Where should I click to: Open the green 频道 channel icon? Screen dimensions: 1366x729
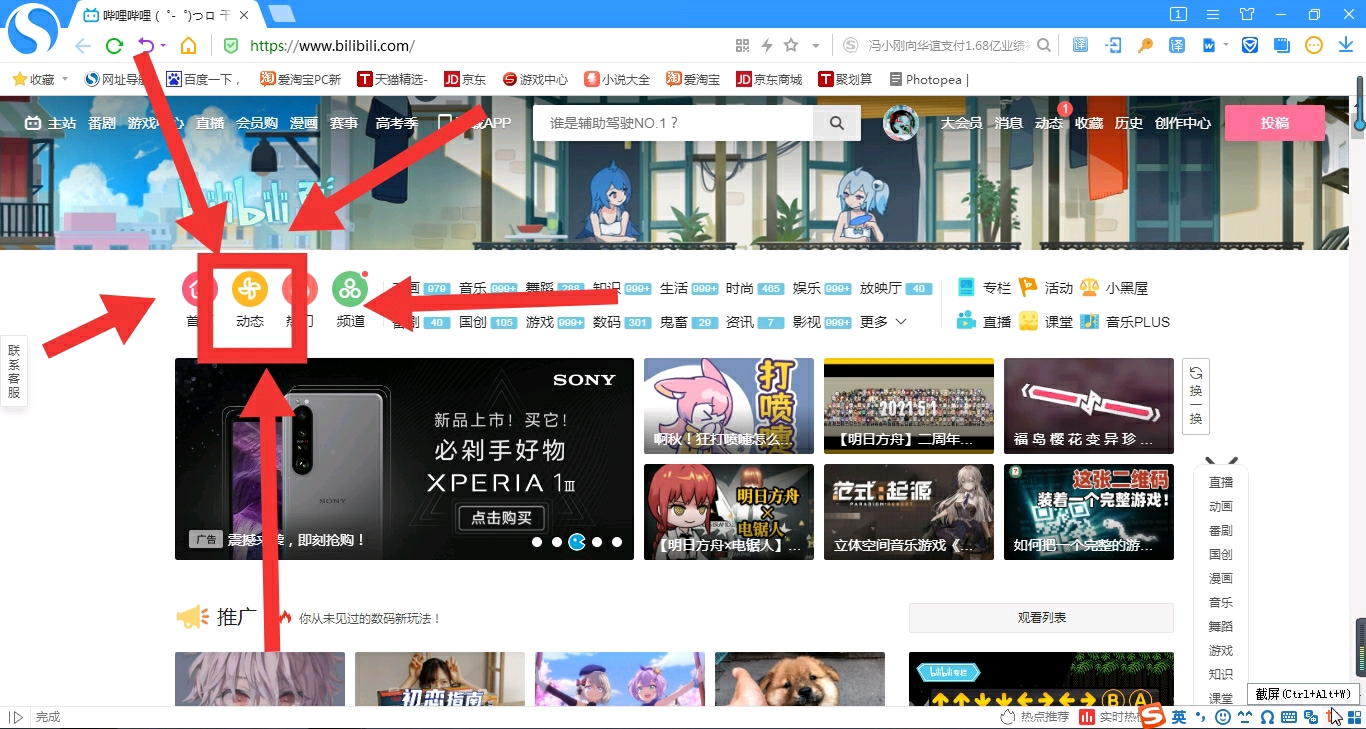point(350,290)
